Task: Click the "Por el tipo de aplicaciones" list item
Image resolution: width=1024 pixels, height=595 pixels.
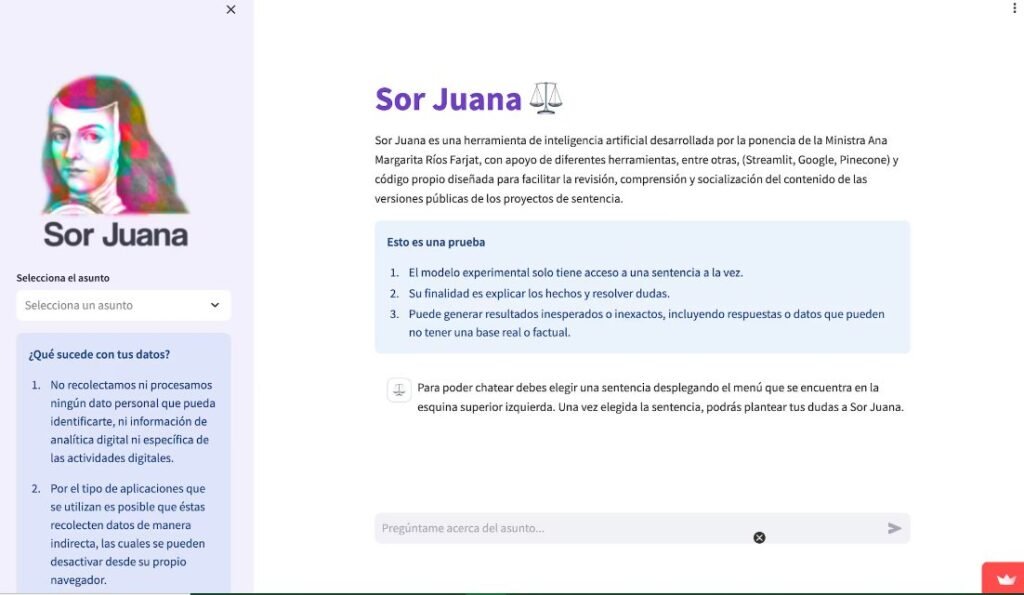Action: point(132,534)
